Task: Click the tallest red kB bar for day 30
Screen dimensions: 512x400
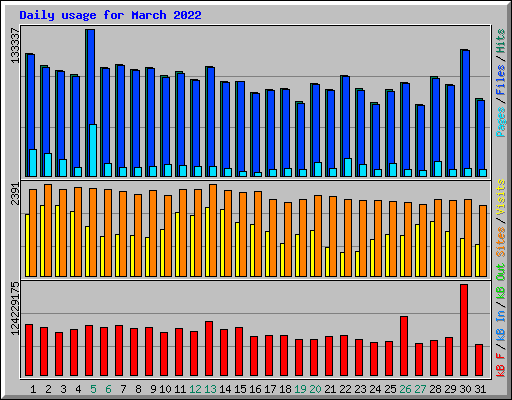Action: [464, 330]
